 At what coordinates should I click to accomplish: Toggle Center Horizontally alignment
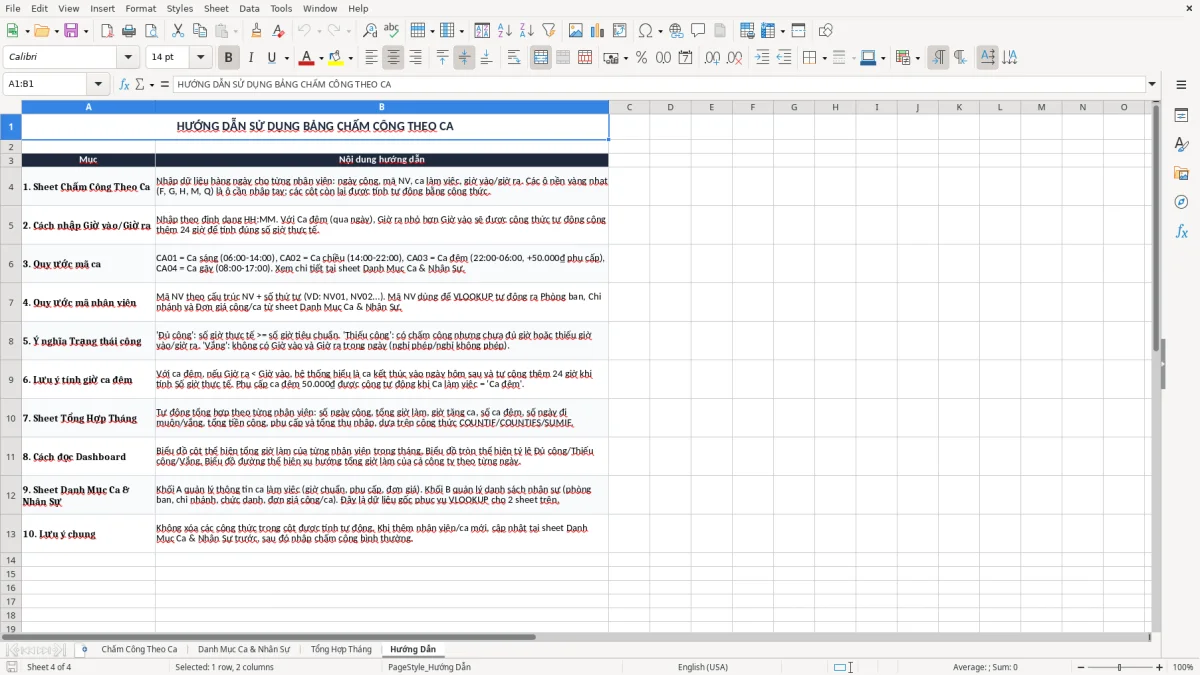(x=393, y=58)
